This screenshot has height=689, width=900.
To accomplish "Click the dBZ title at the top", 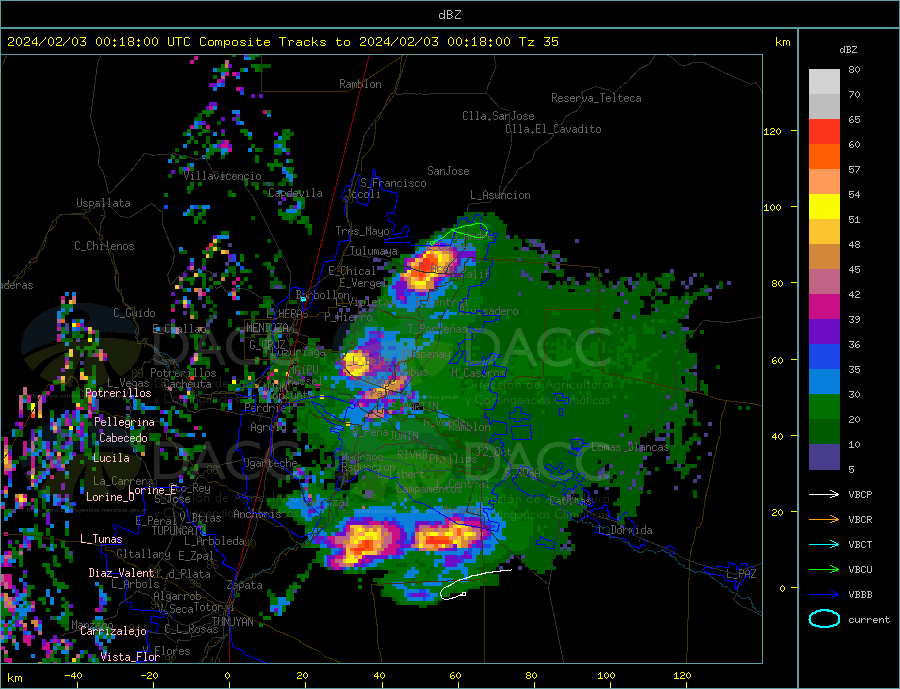I will 449,15.
